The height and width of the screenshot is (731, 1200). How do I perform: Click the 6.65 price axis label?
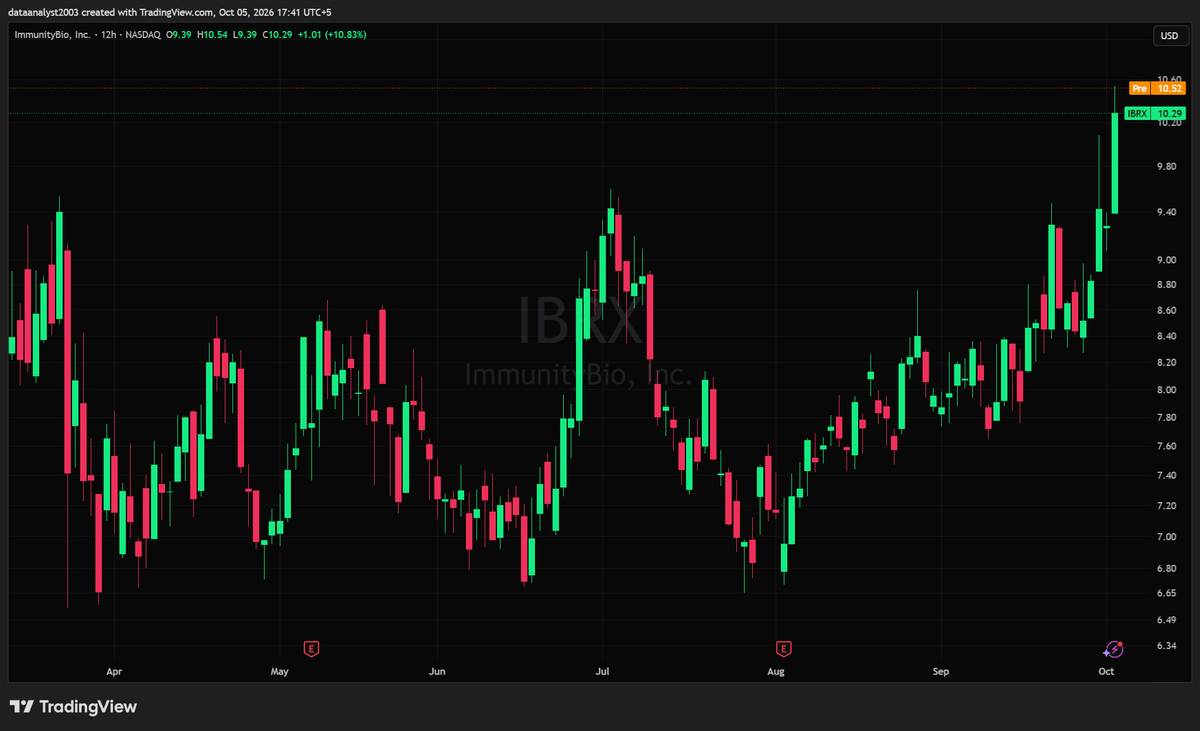(x=1167, y=593)
